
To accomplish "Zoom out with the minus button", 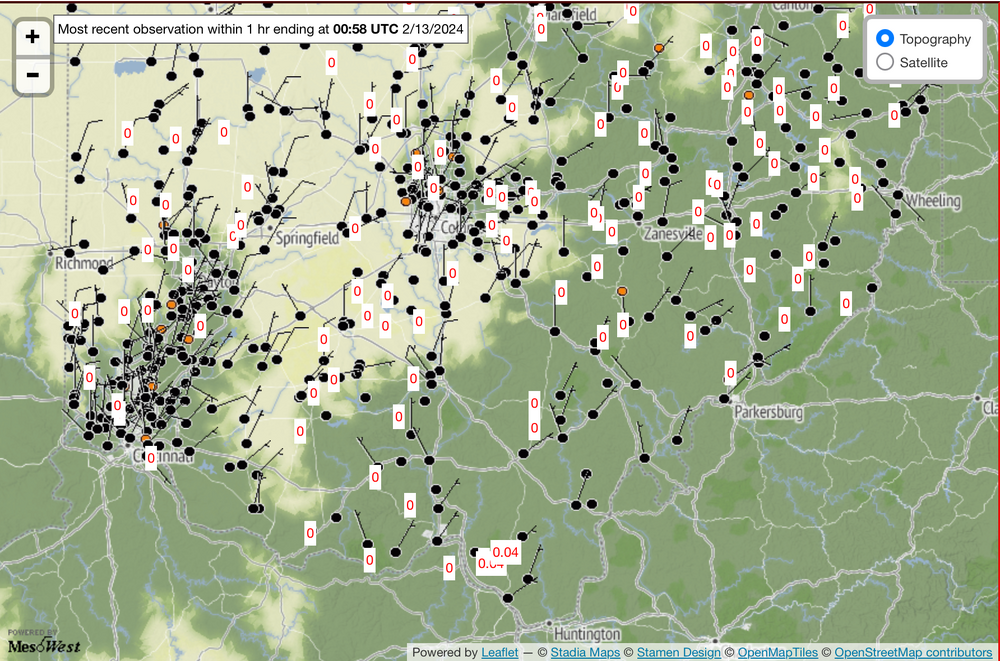I will pyautogui.click(x=33, y=75).
